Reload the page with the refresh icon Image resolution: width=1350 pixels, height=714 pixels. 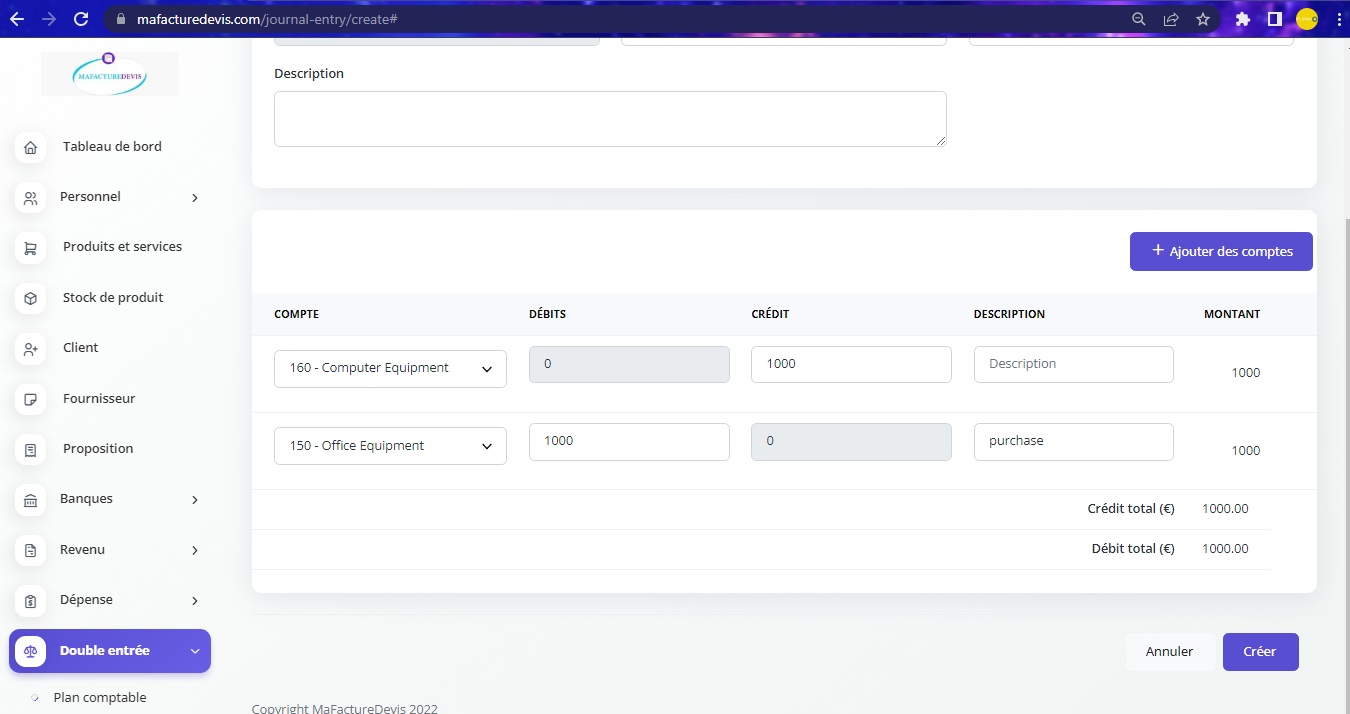coord(81,19)
